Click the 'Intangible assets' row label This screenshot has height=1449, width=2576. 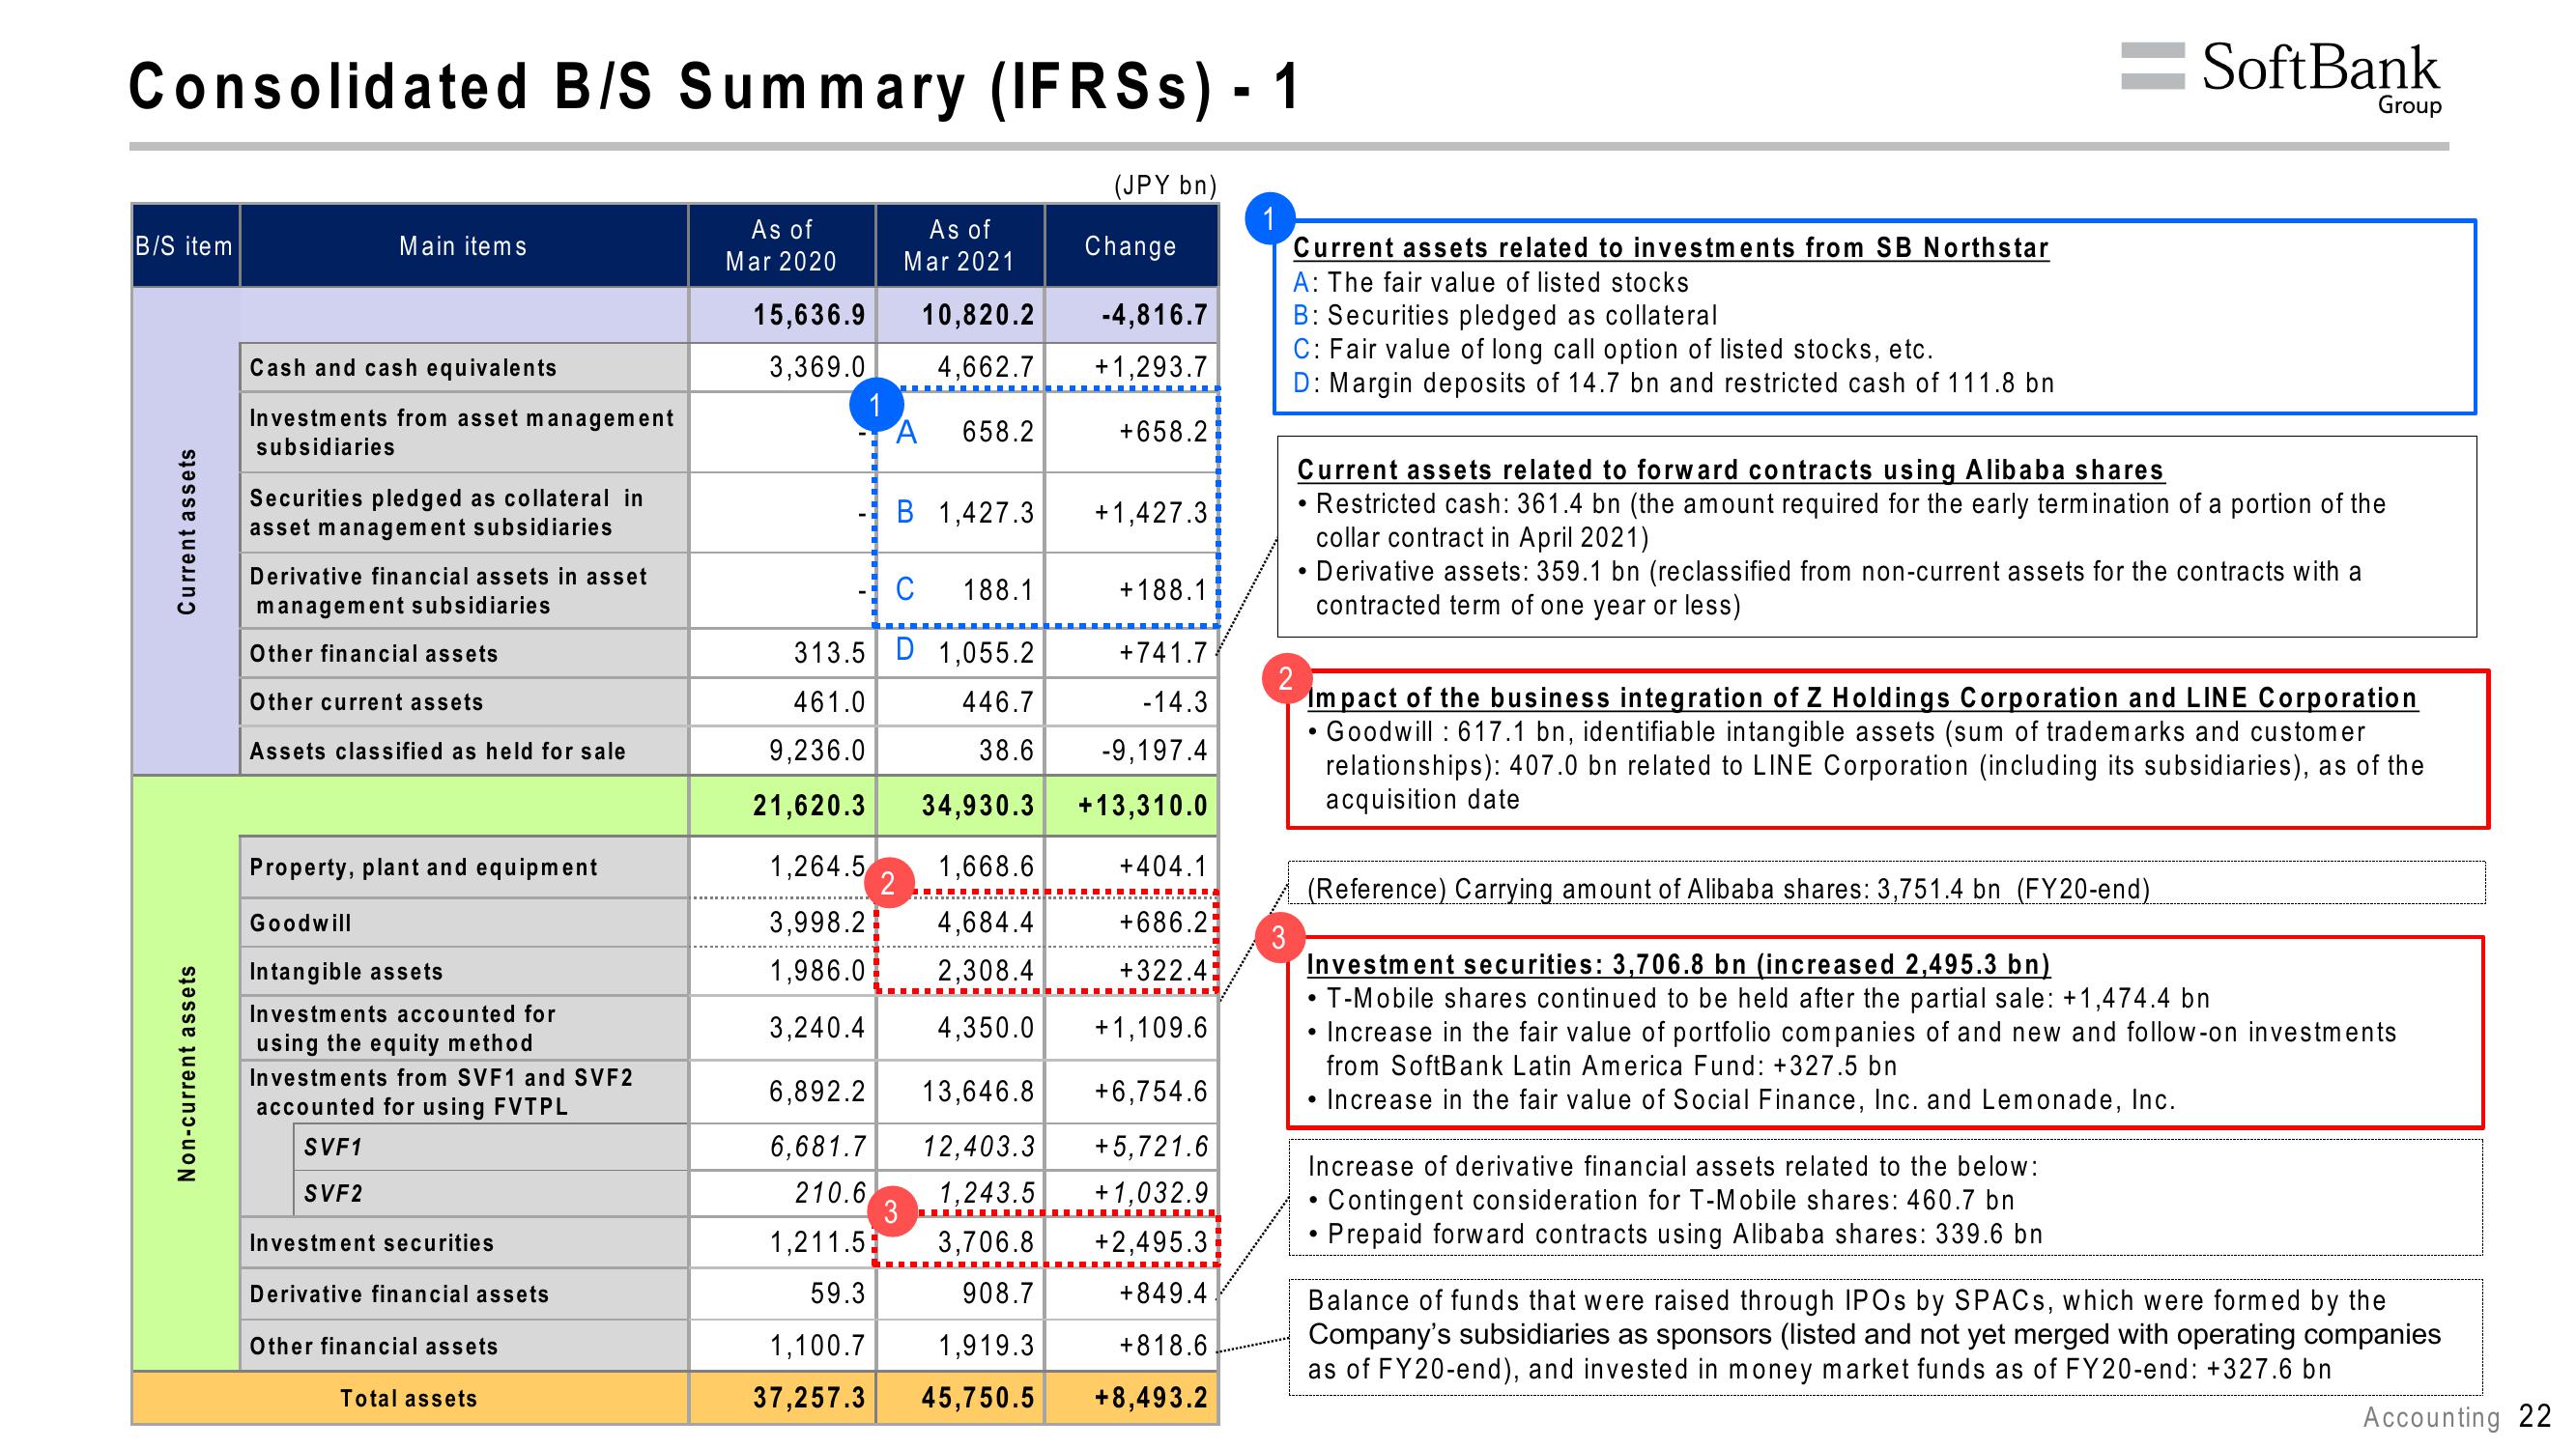tap(346, 971)
